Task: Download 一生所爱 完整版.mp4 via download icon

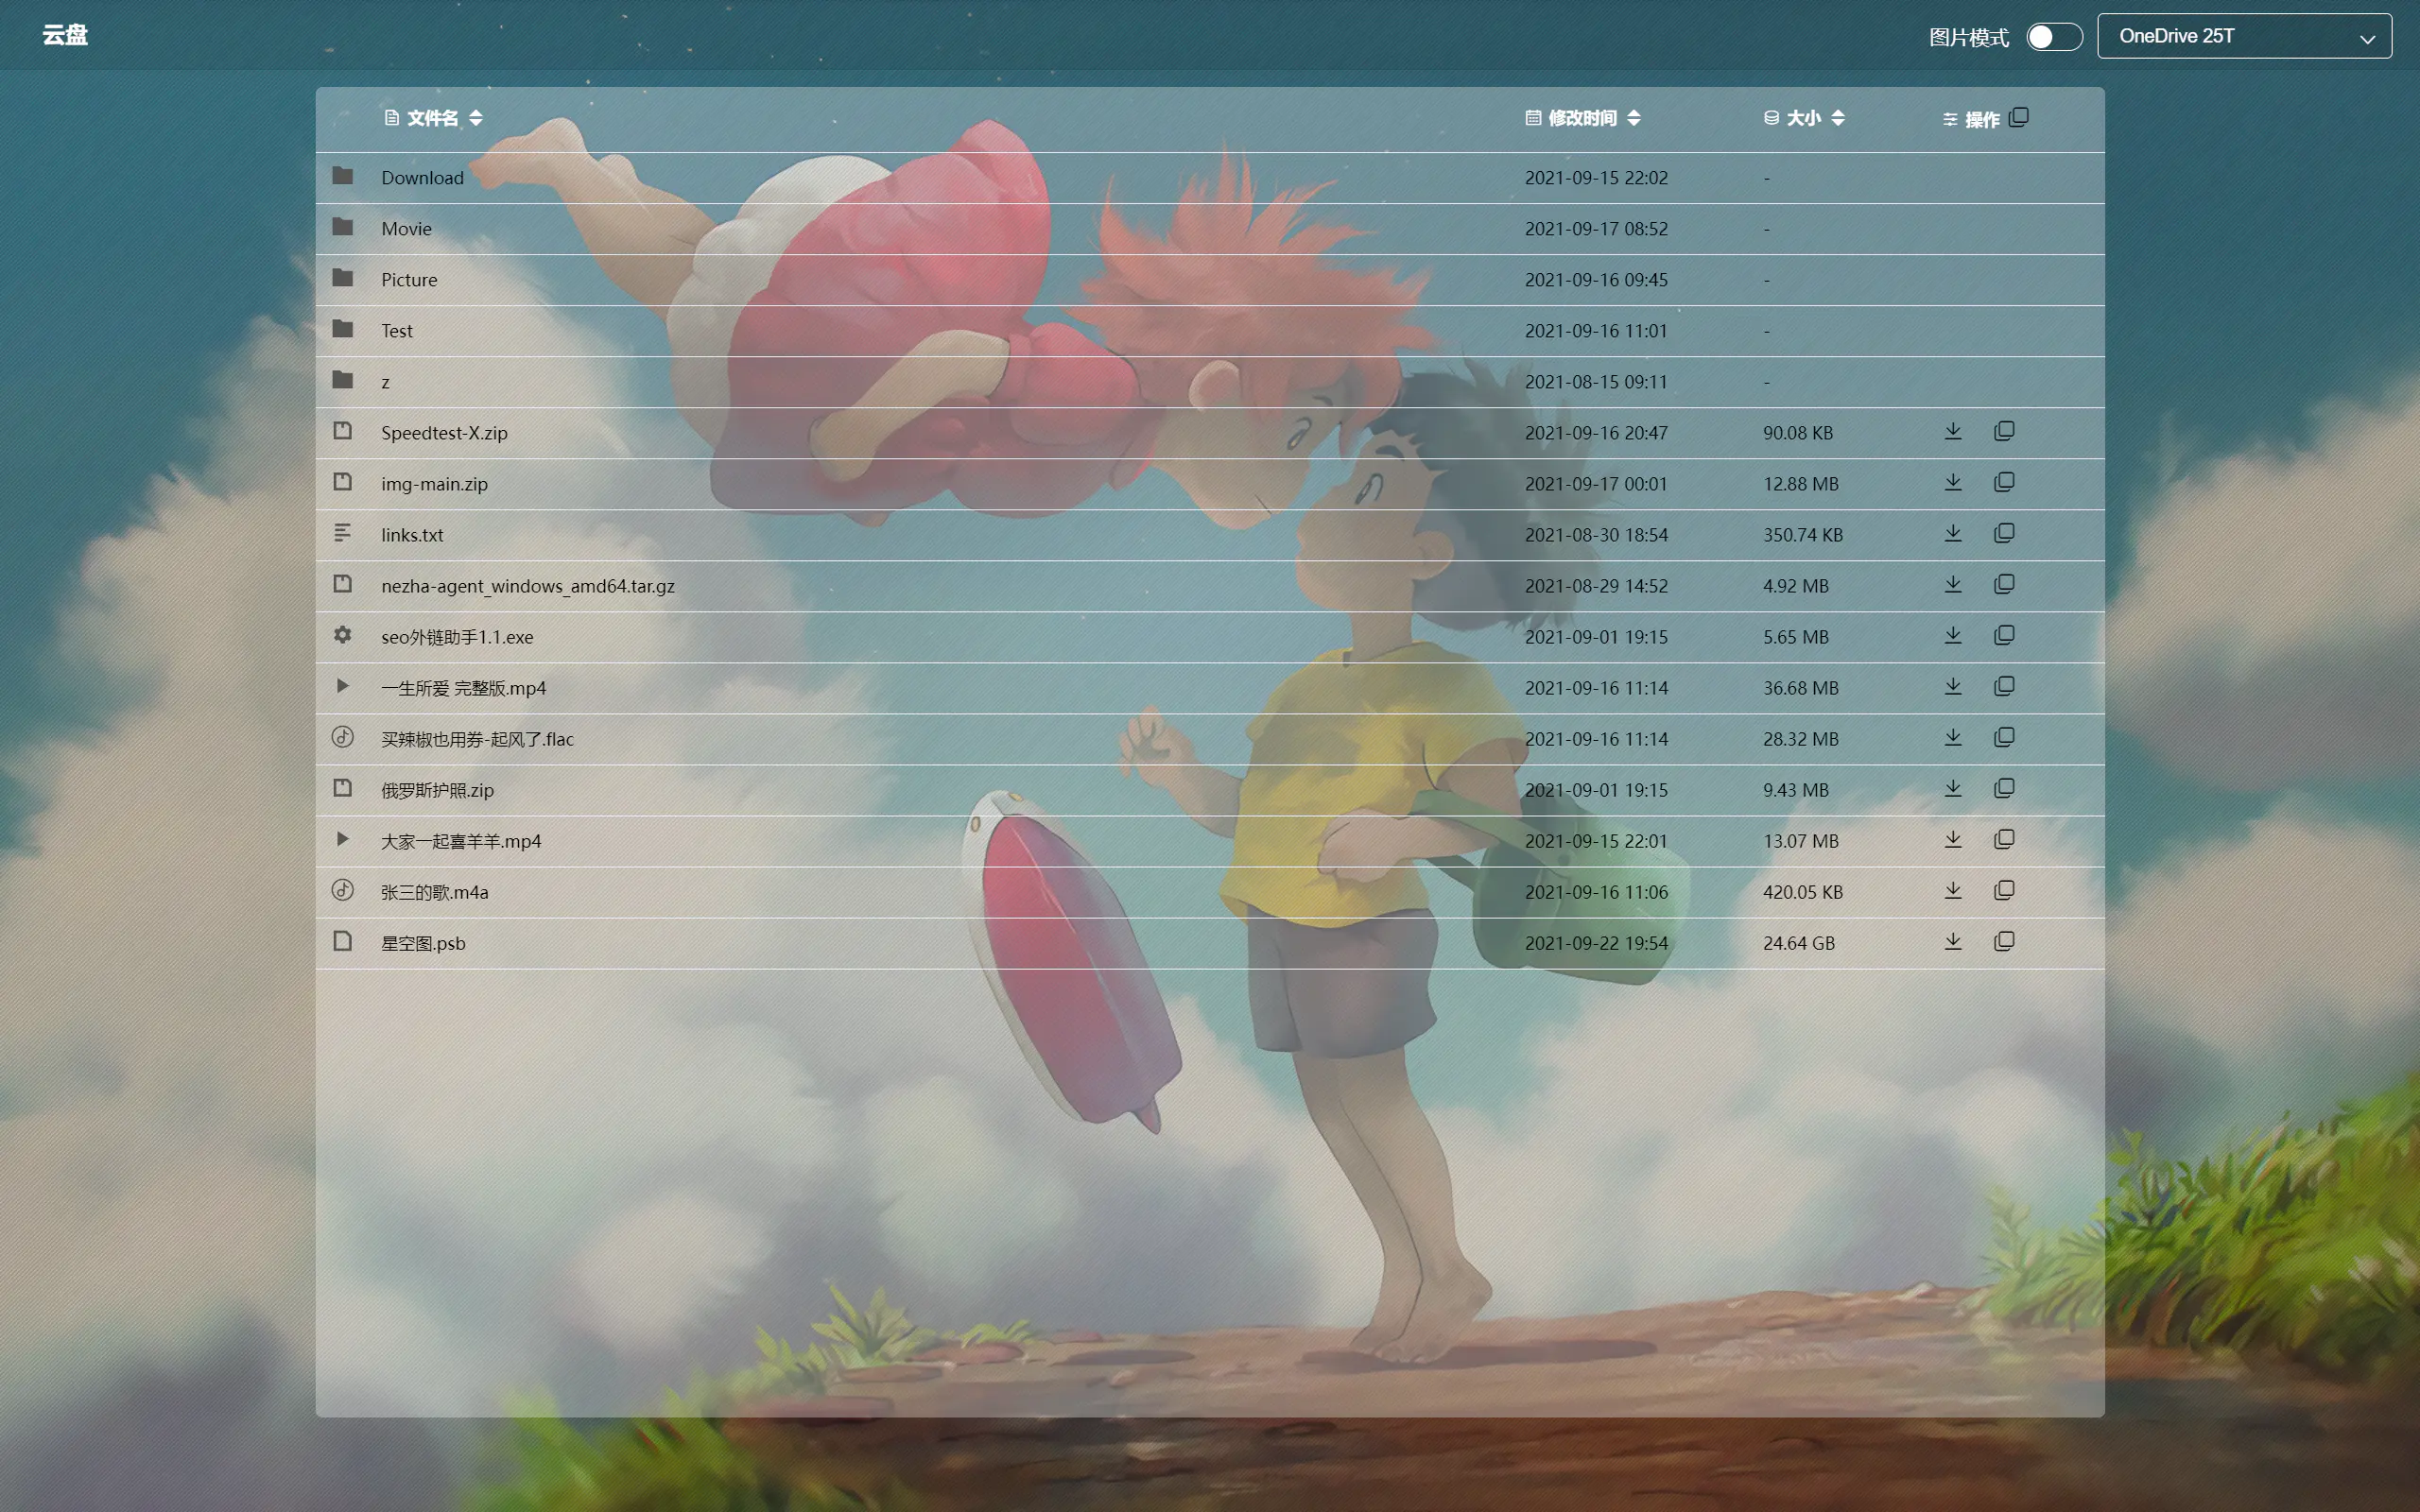Action: (x=1952, y=687)
